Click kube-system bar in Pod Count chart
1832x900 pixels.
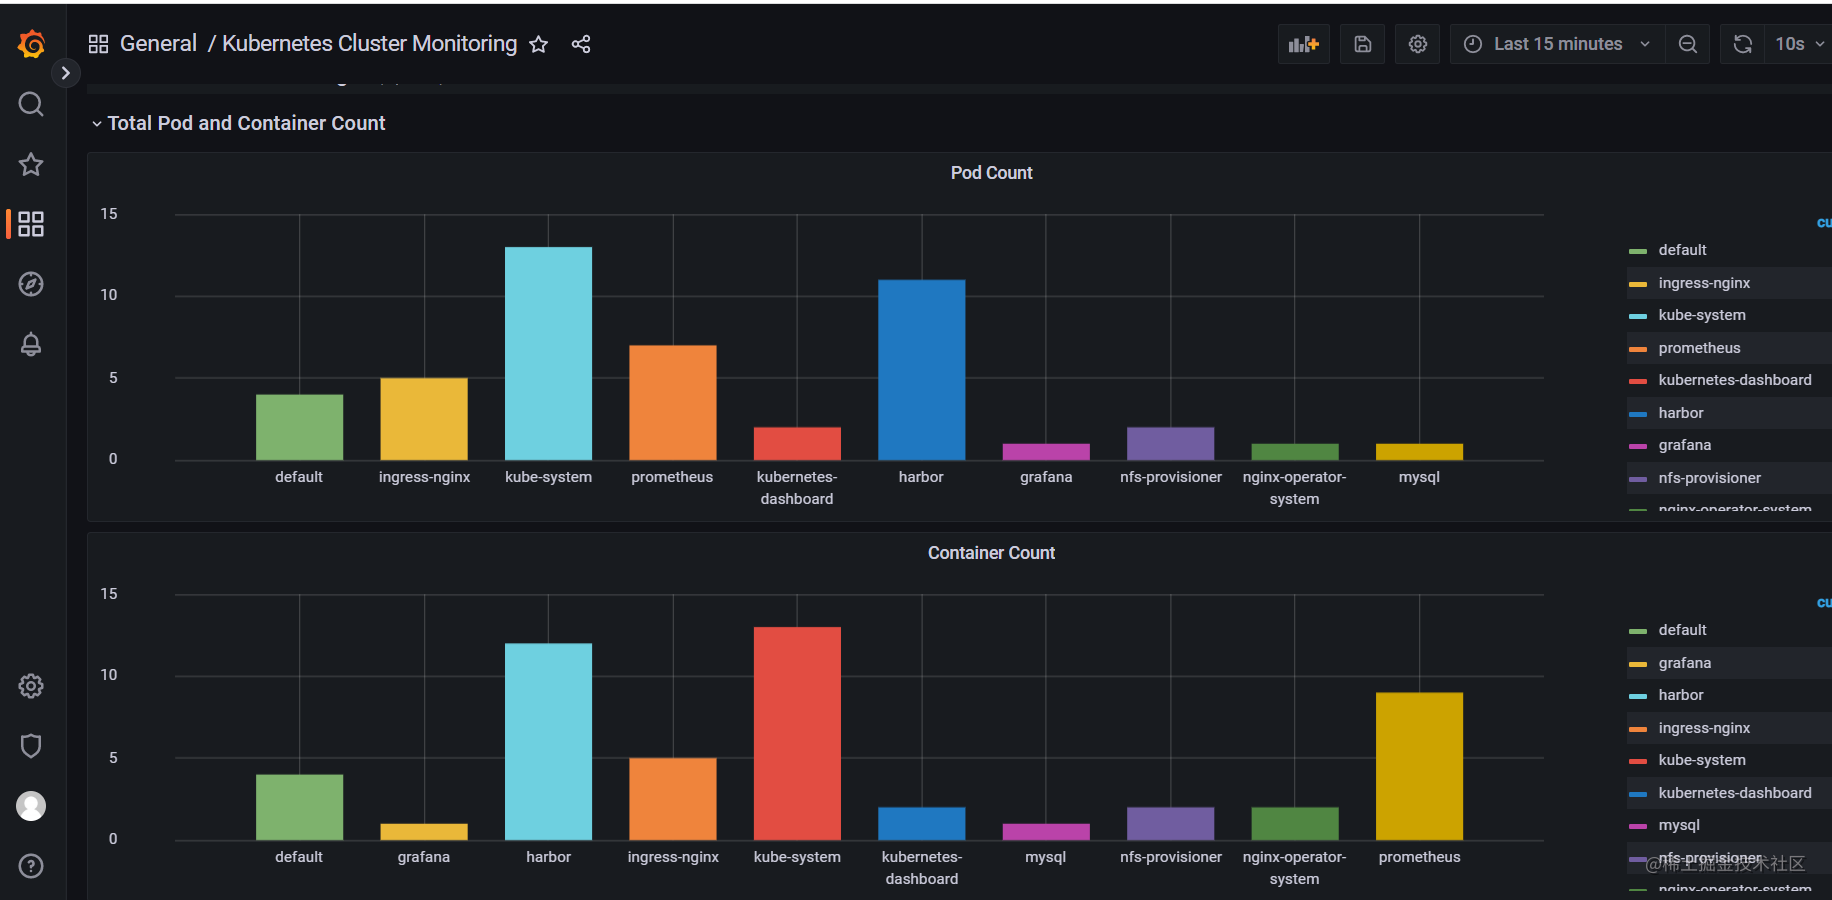[548, 353]
